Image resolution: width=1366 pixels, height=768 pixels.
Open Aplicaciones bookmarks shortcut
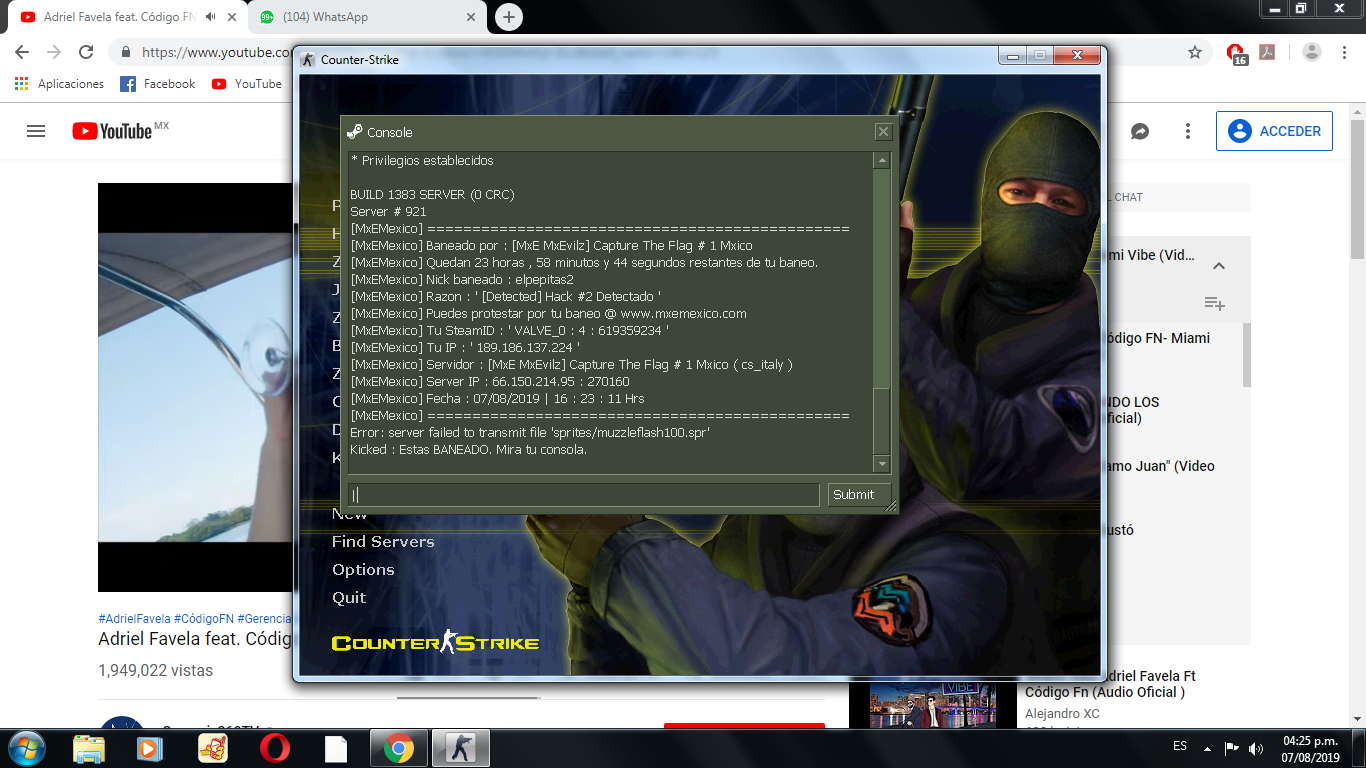click(x=60, y=84)
